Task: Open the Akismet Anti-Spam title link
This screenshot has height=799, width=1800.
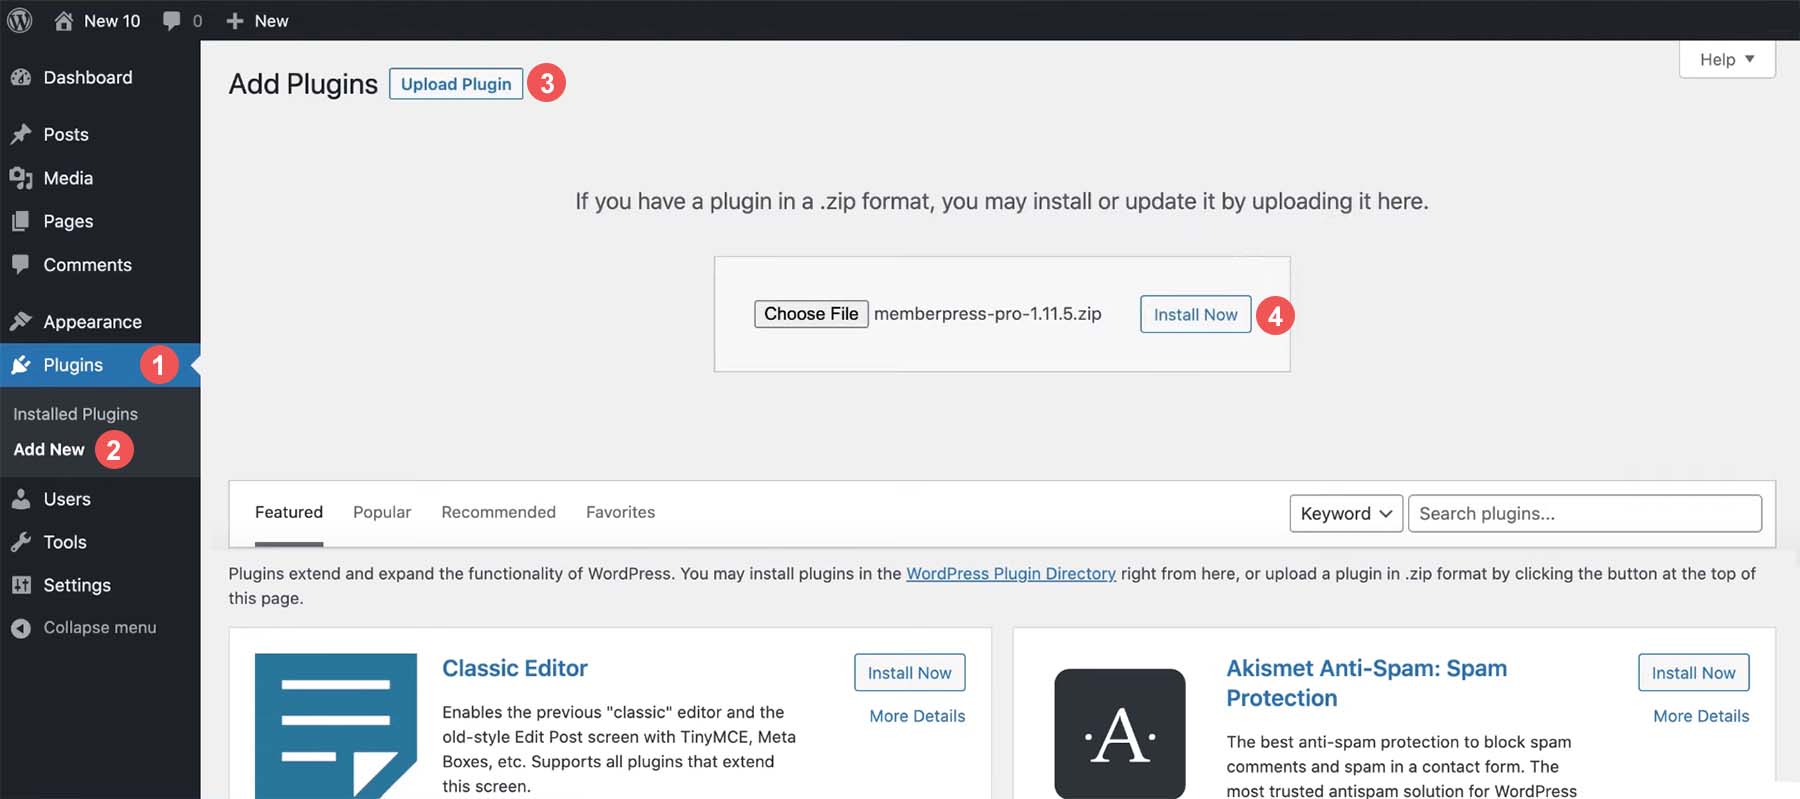Action: click(1366, 683)
